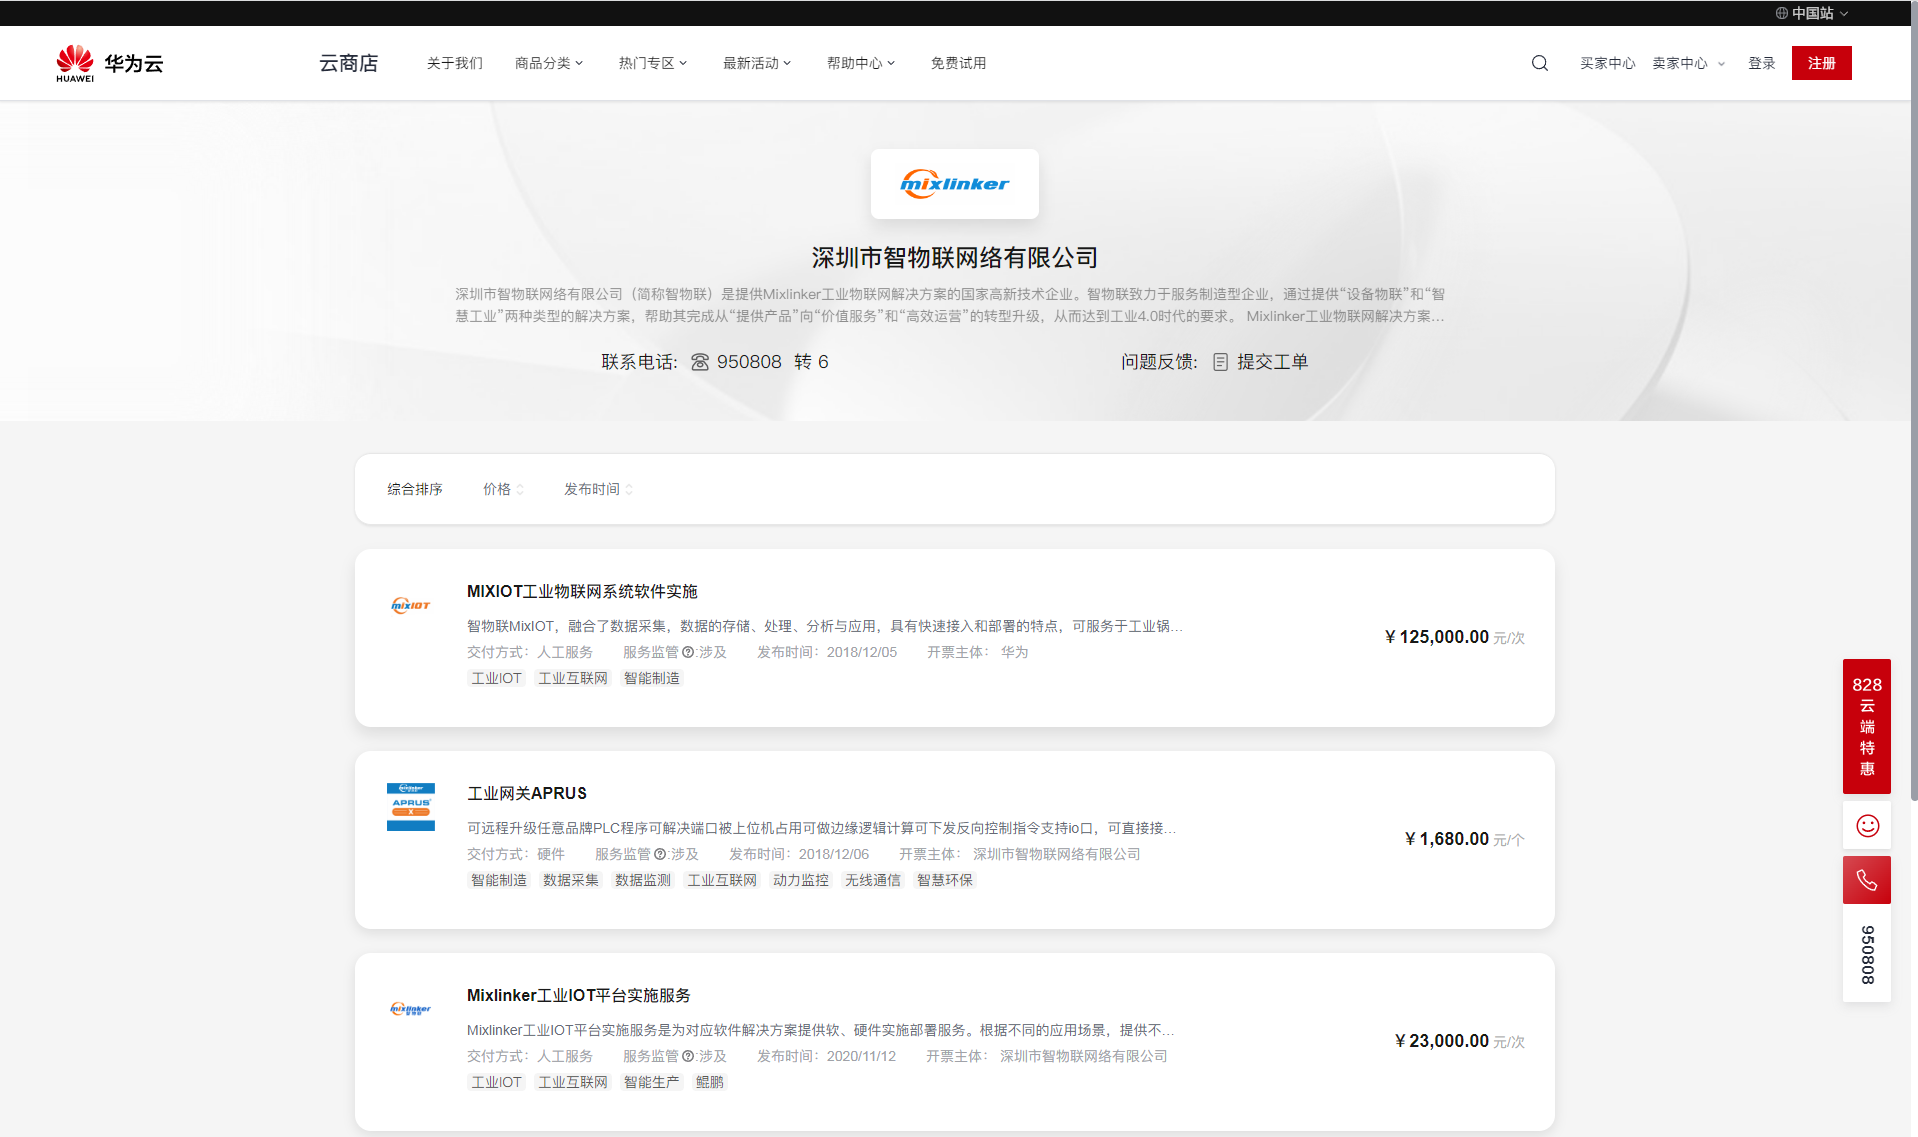1918x1137 pixels.
Task: Click the ¥125,000.00 price
Action: pyautogui.click(x=1437, y=637)
